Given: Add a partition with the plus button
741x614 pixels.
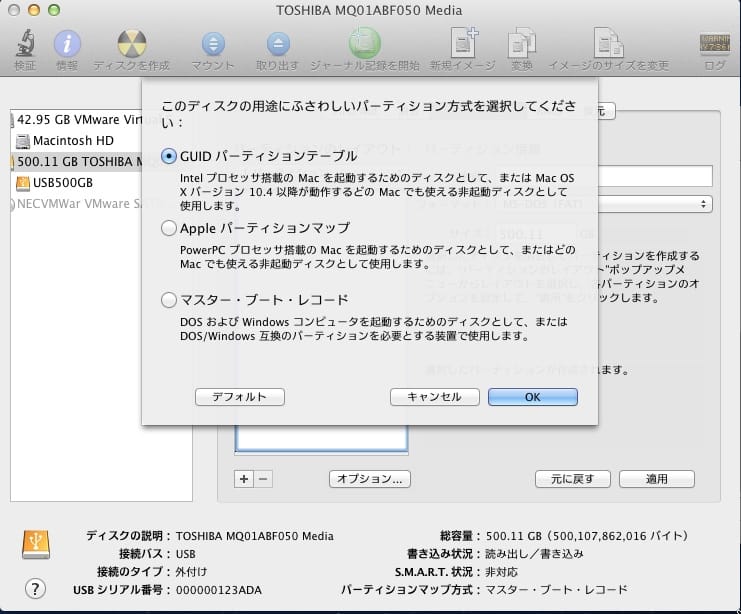Looking at the screenshot, I should [244, 479].
